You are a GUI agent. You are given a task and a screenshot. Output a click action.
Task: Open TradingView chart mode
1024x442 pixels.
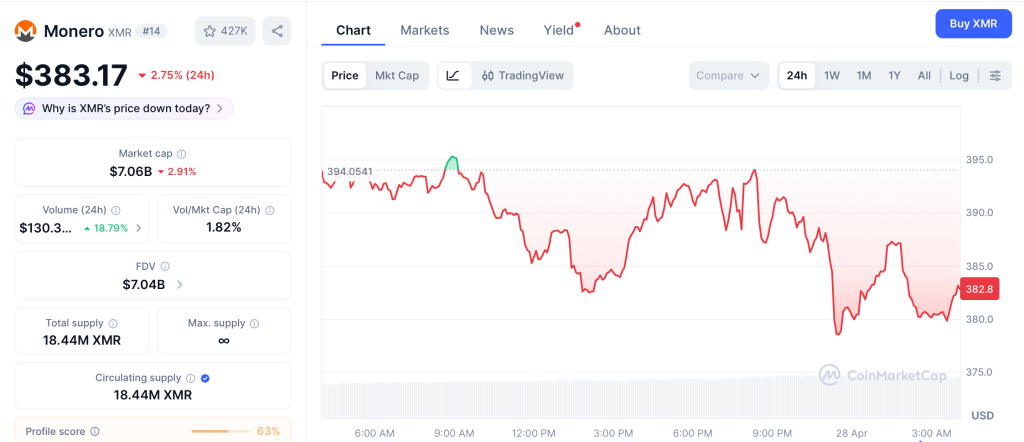(522, 76)
